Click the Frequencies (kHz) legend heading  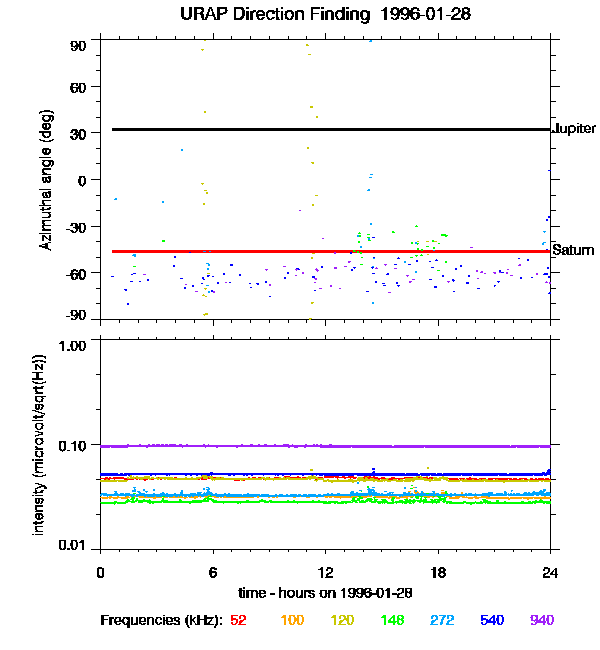(x=162, y=620)
